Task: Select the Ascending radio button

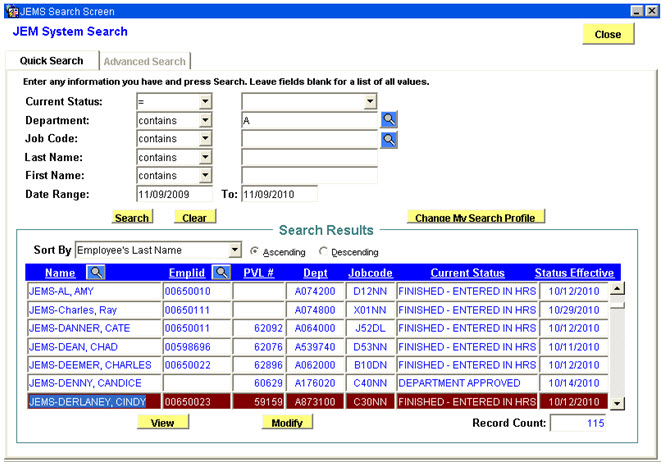Action: click(x=254, y=251)
